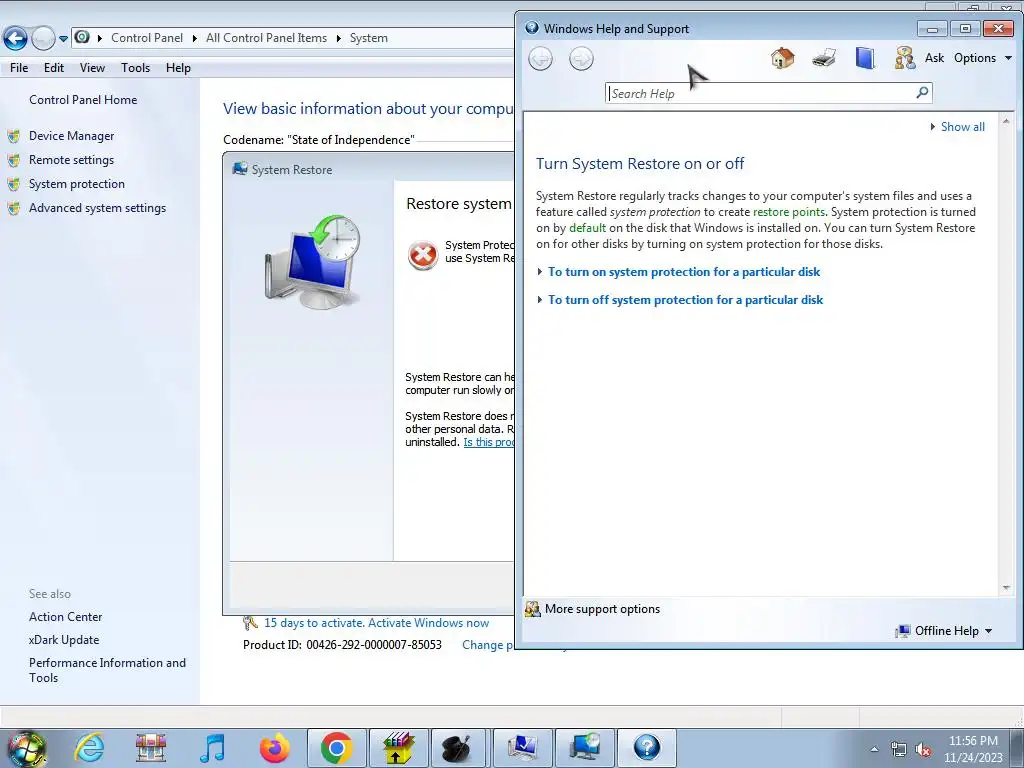Click the network tray icon
Image resolution: width=1024 pixels, height=768 pixels.
[x=899, y=750]
